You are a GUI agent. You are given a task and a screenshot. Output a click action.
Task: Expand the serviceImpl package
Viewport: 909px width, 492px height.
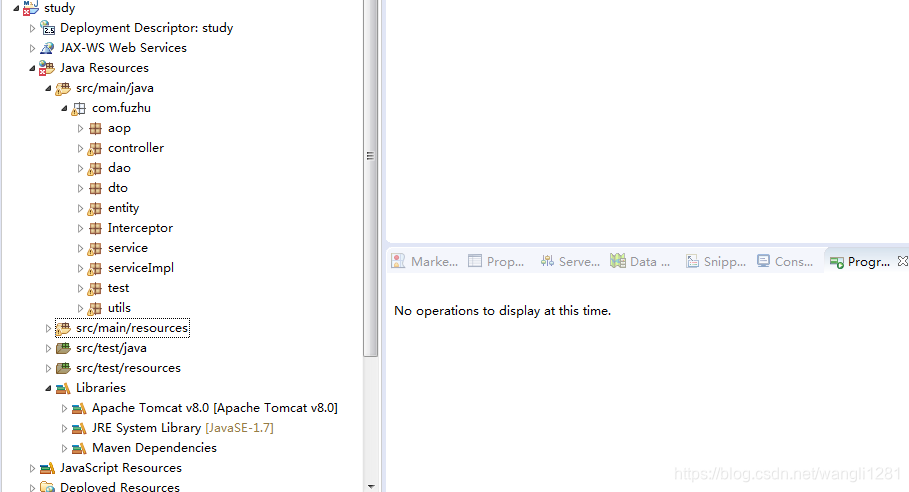point(81,268)
